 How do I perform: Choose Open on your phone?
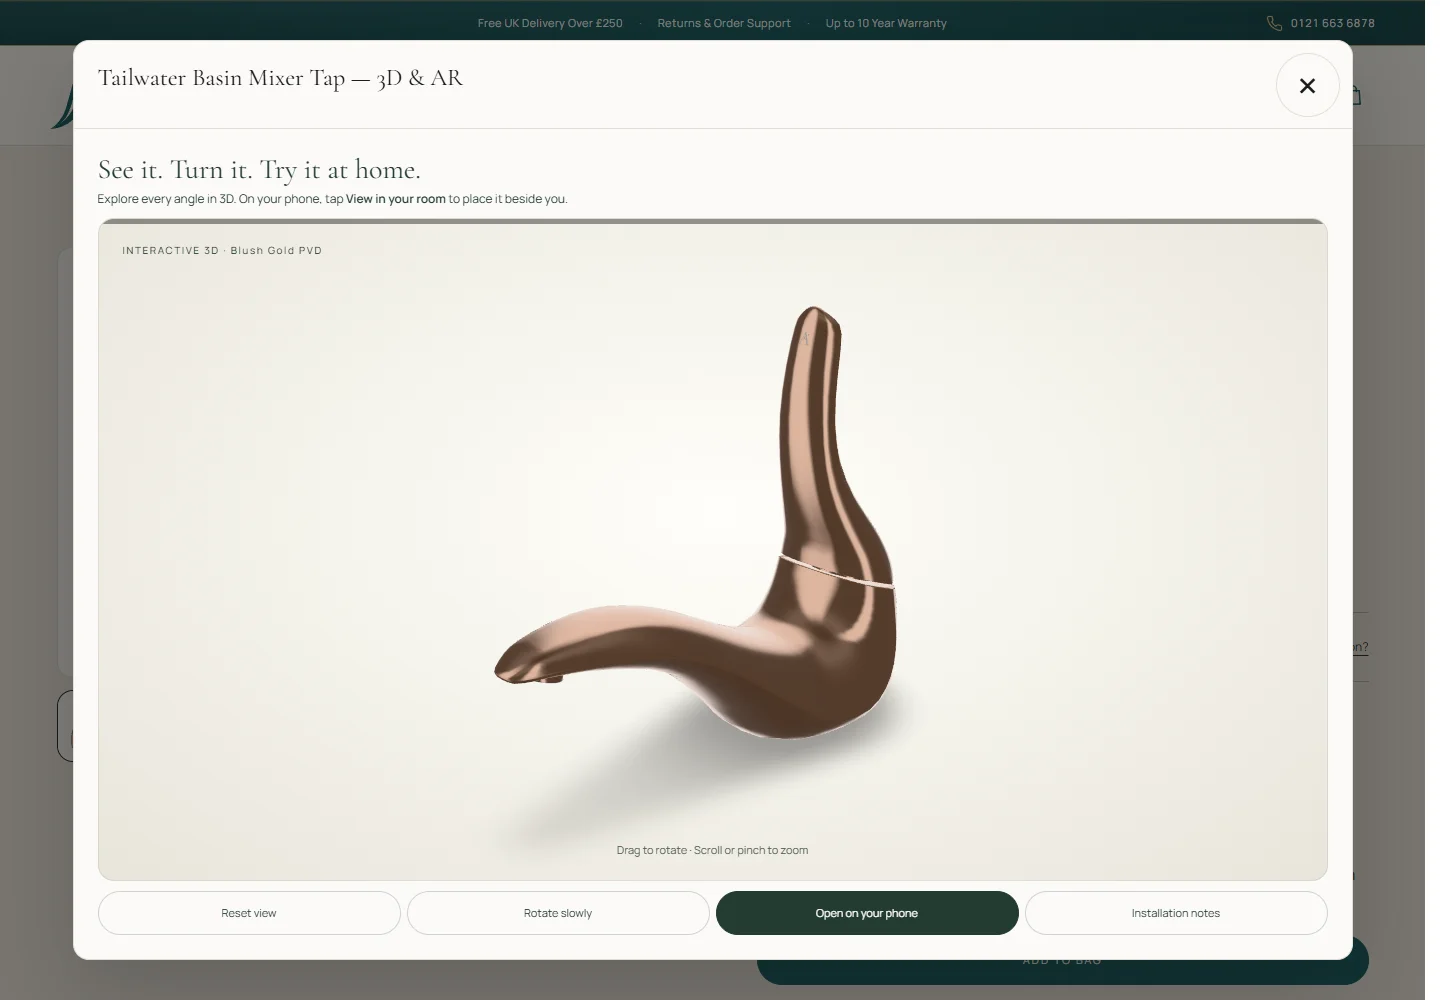[x=867, y=913]
